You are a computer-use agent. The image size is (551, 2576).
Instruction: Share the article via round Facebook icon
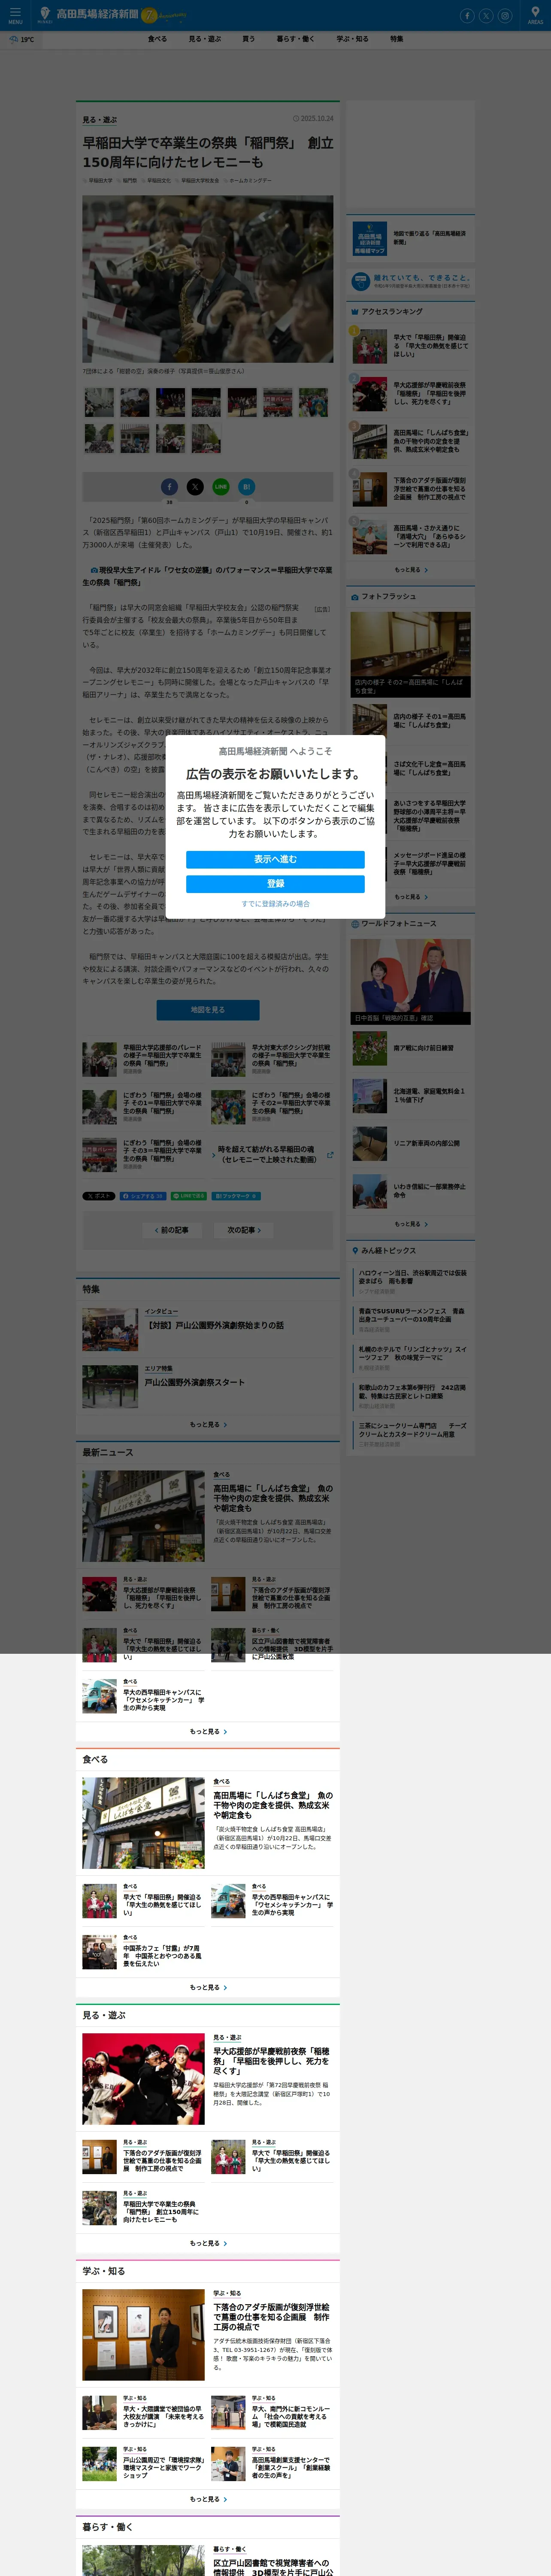(x=169, y=486)
